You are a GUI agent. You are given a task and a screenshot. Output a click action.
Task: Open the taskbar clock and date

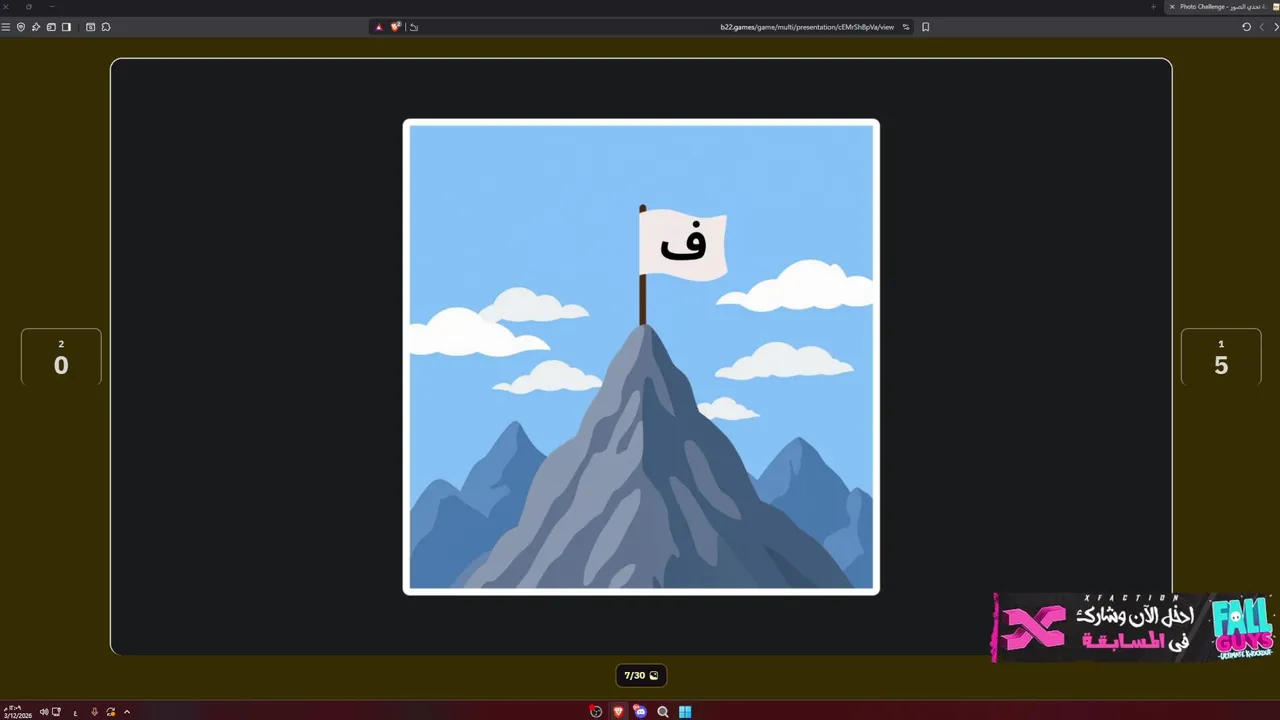point(18,712)
